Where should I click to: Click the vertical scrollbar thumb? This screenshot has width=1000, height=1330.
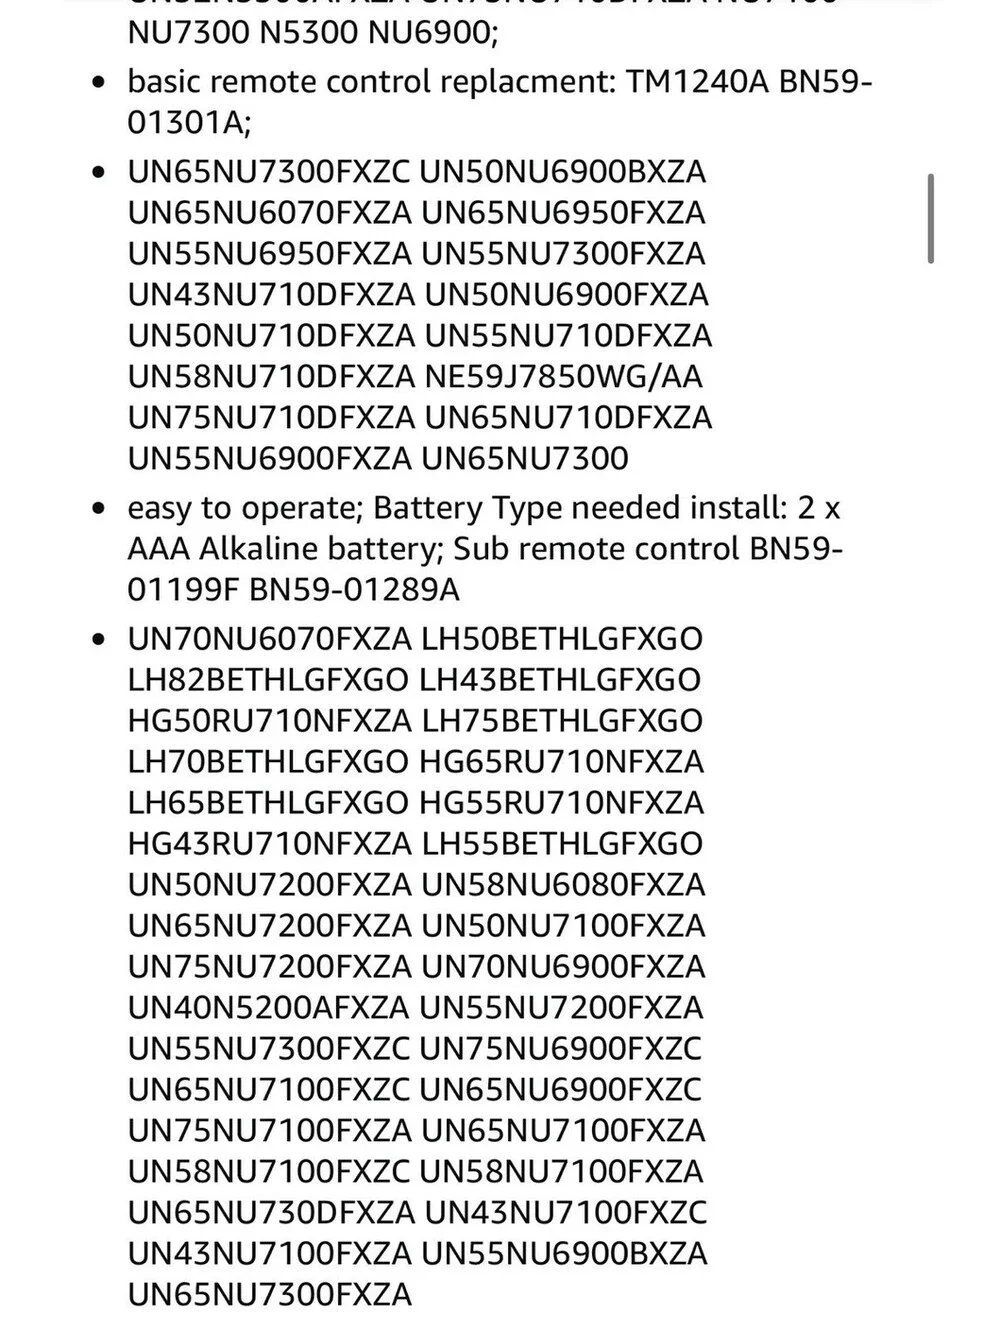click(931, 219)
